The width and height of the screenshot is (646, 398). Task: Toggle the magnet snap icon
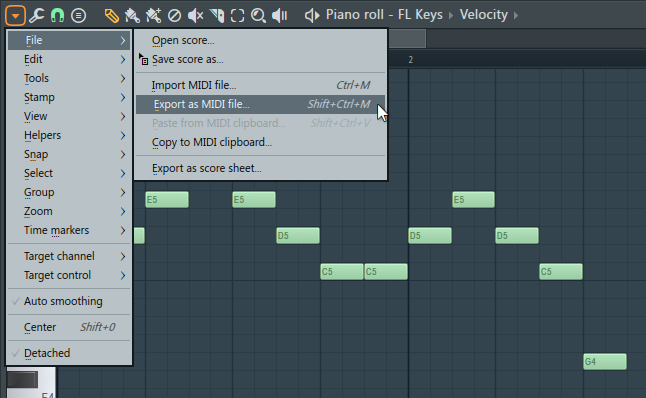57,16
